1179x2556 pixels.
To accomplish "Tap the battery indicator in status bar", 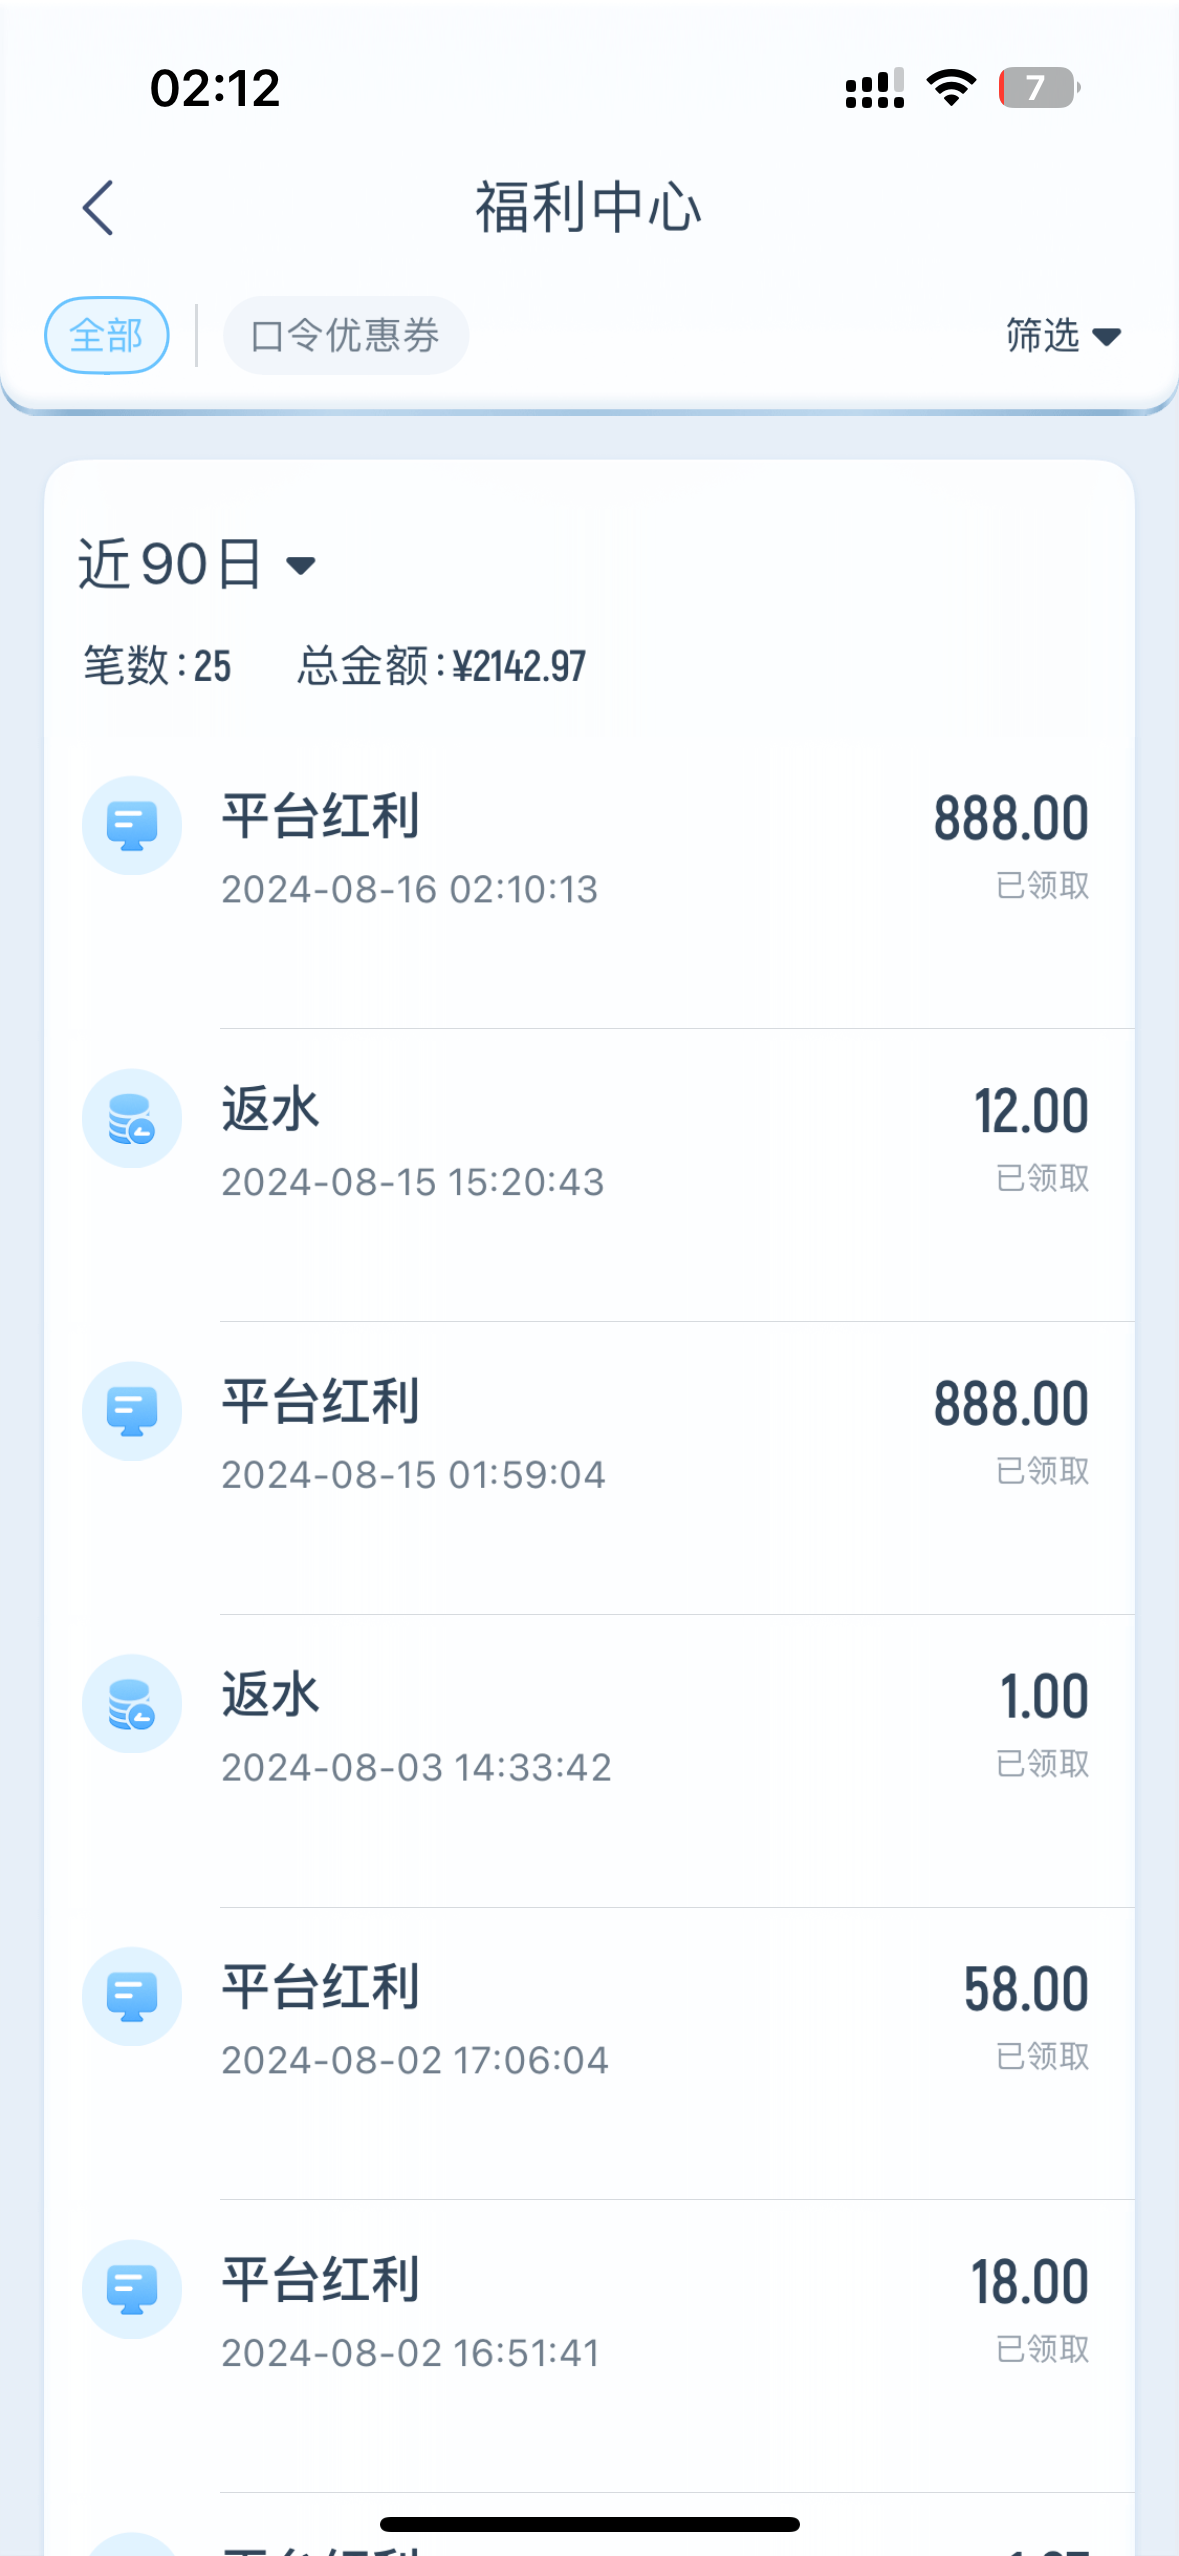I will click(x=1038, y=88).
